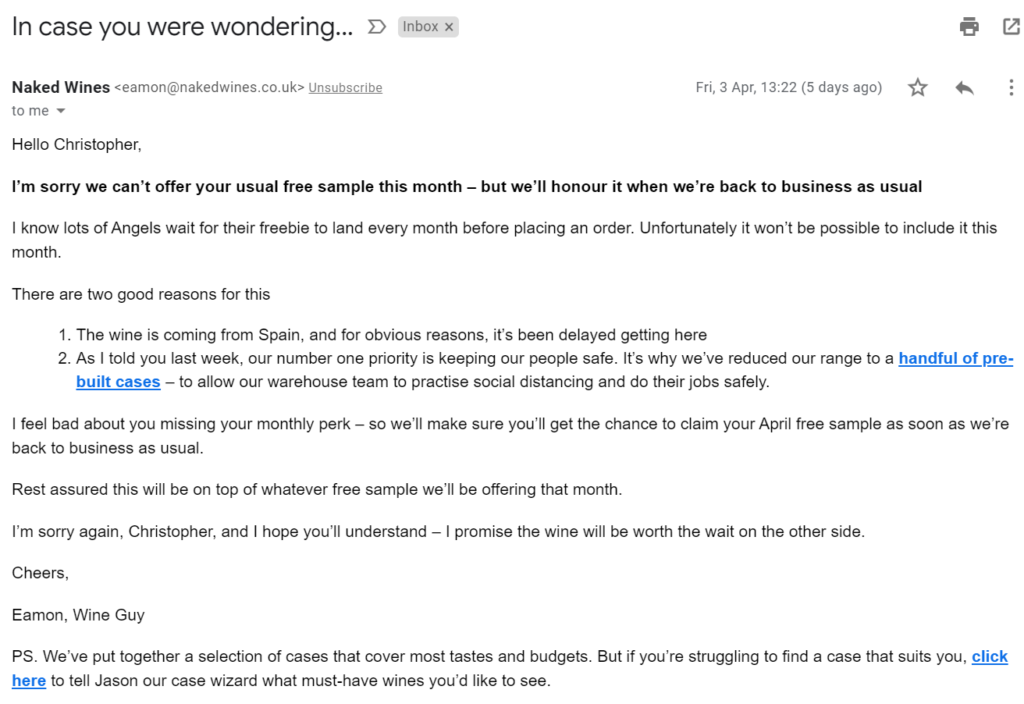
Task: Open the "handful of pre-built cases" link
Action: point(955,359)
